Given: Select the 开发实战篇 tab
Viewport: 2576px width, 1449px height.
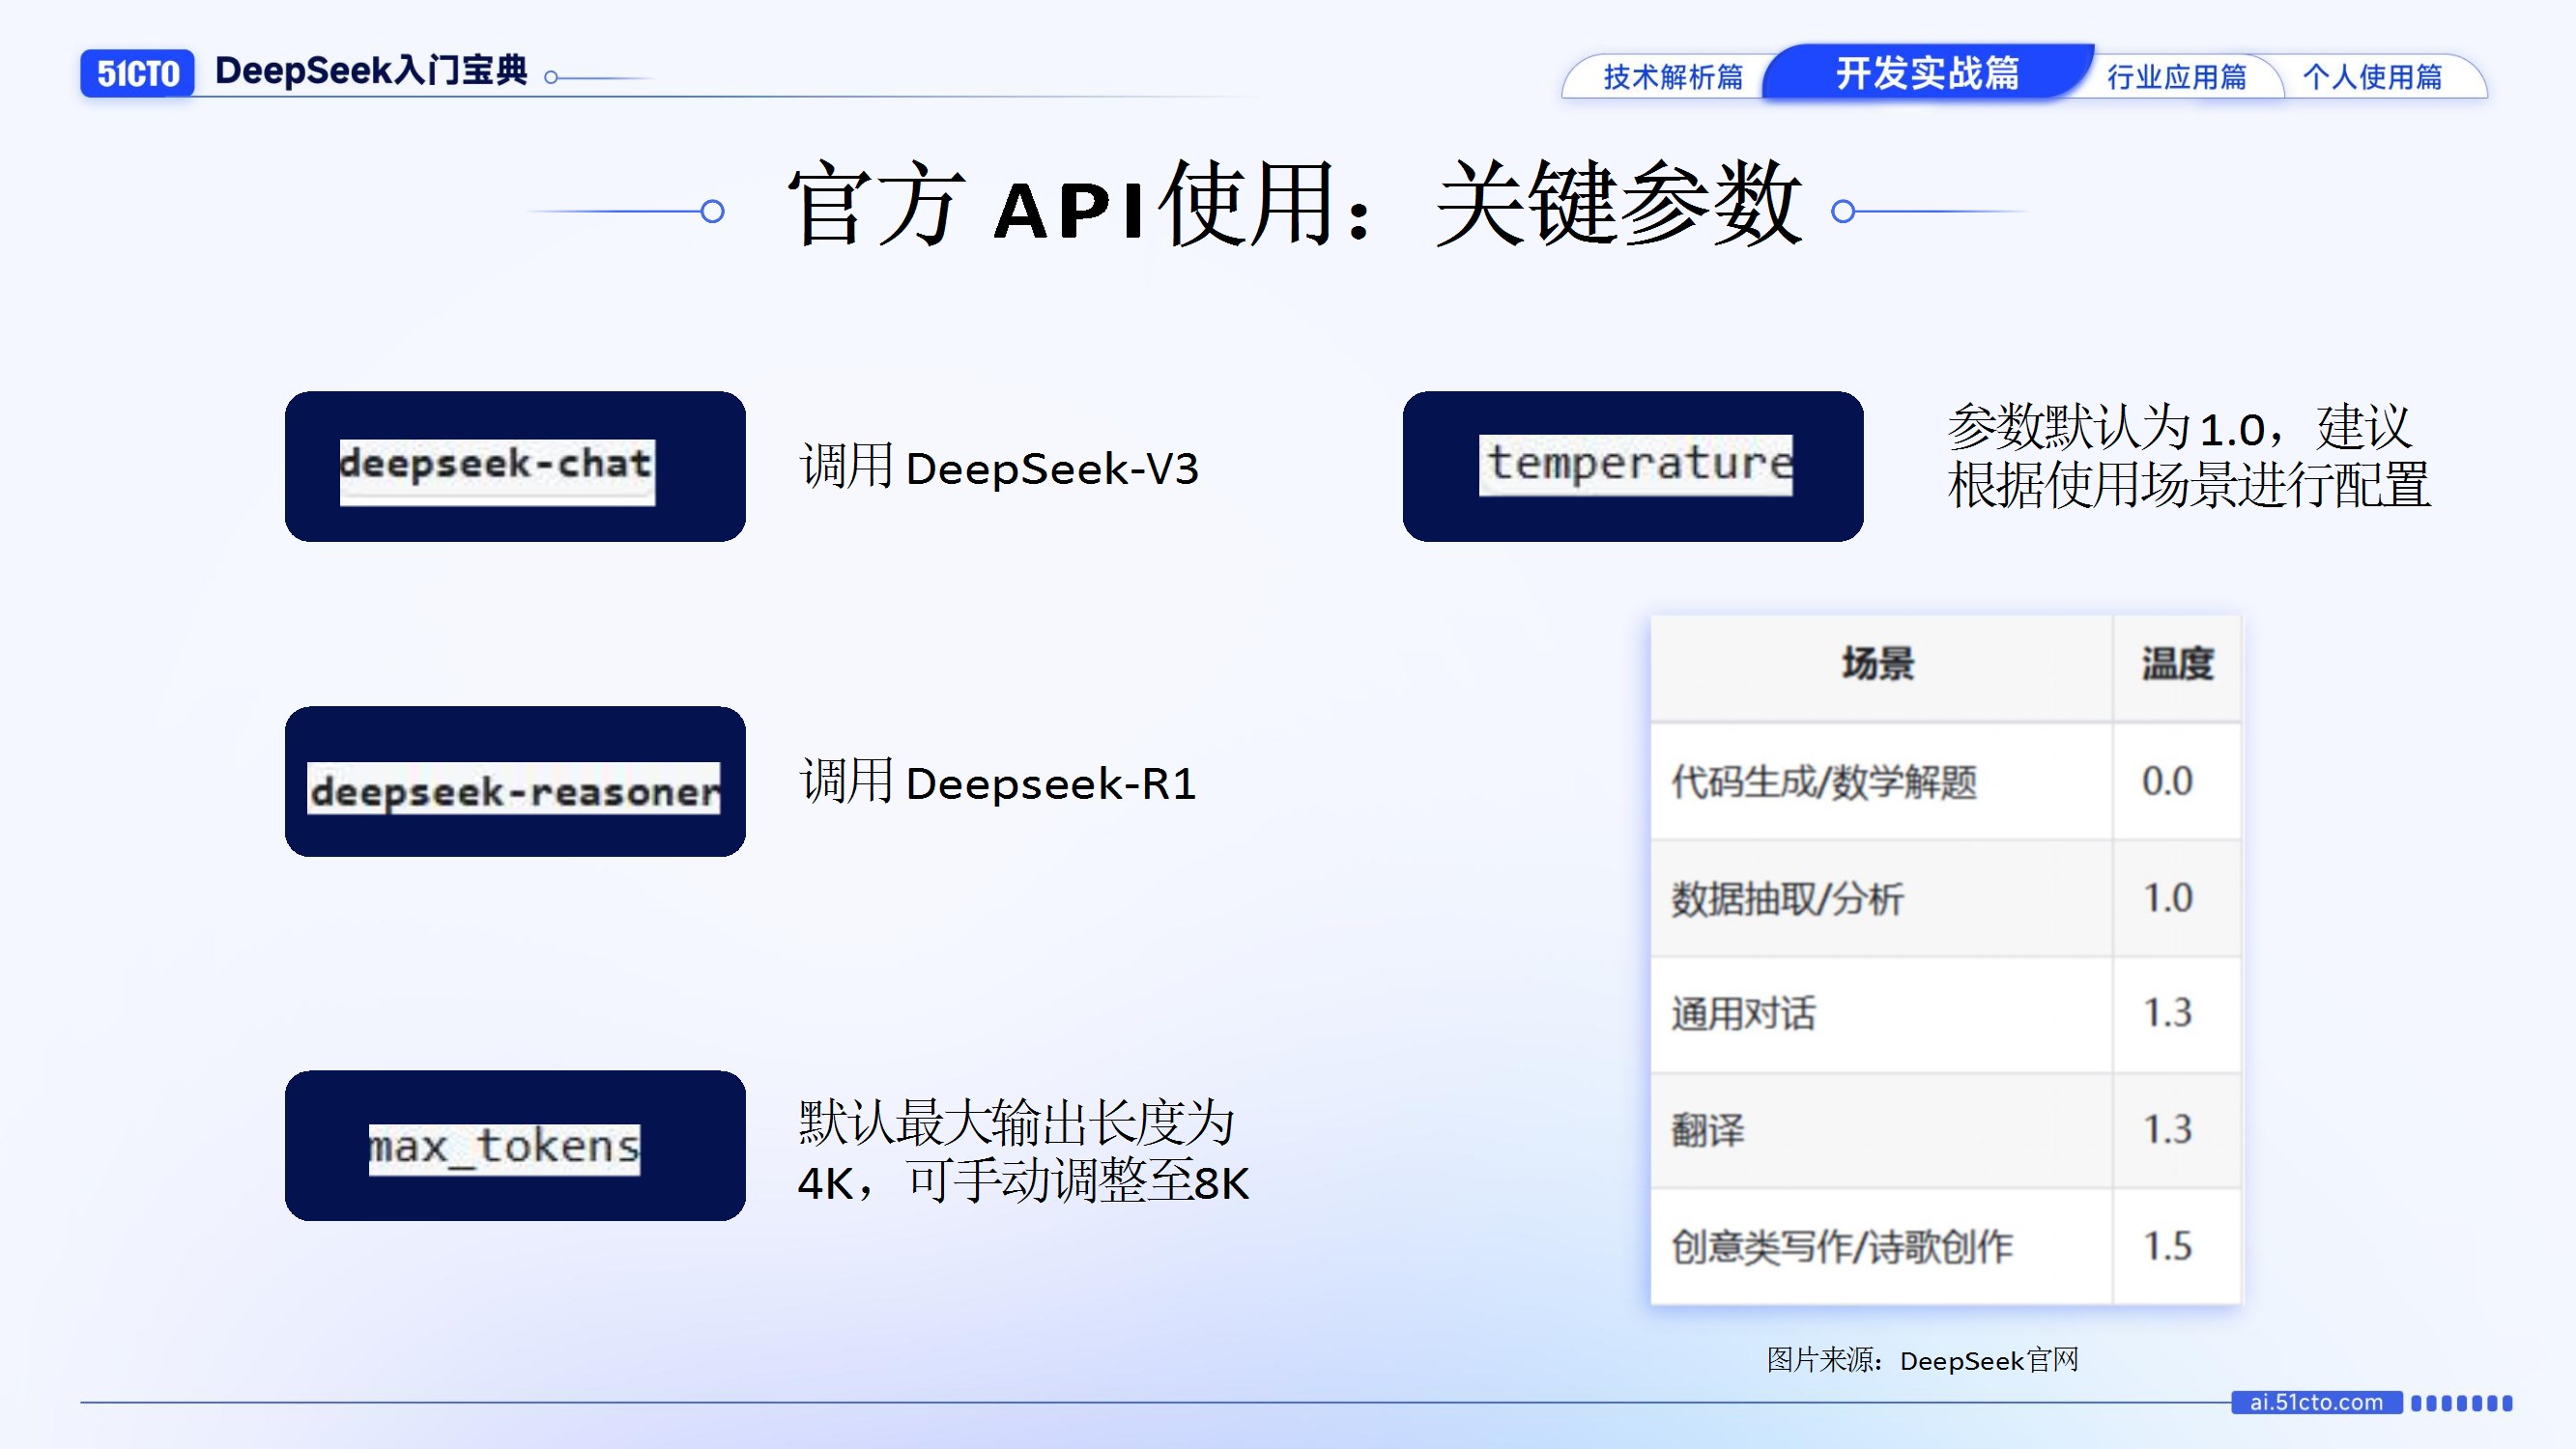Looking at the screenshot, I should 1927,73.
